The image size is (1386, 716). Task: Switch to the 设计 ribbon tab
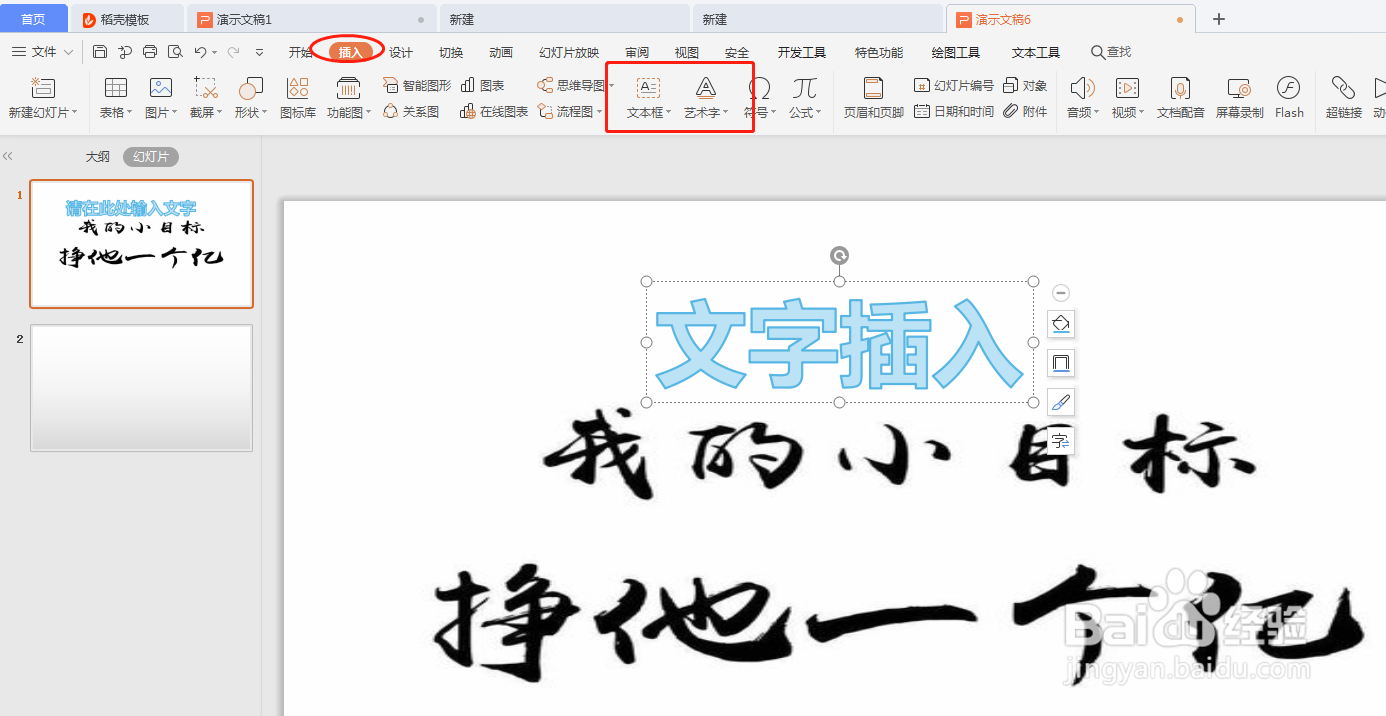click(399, 51)
